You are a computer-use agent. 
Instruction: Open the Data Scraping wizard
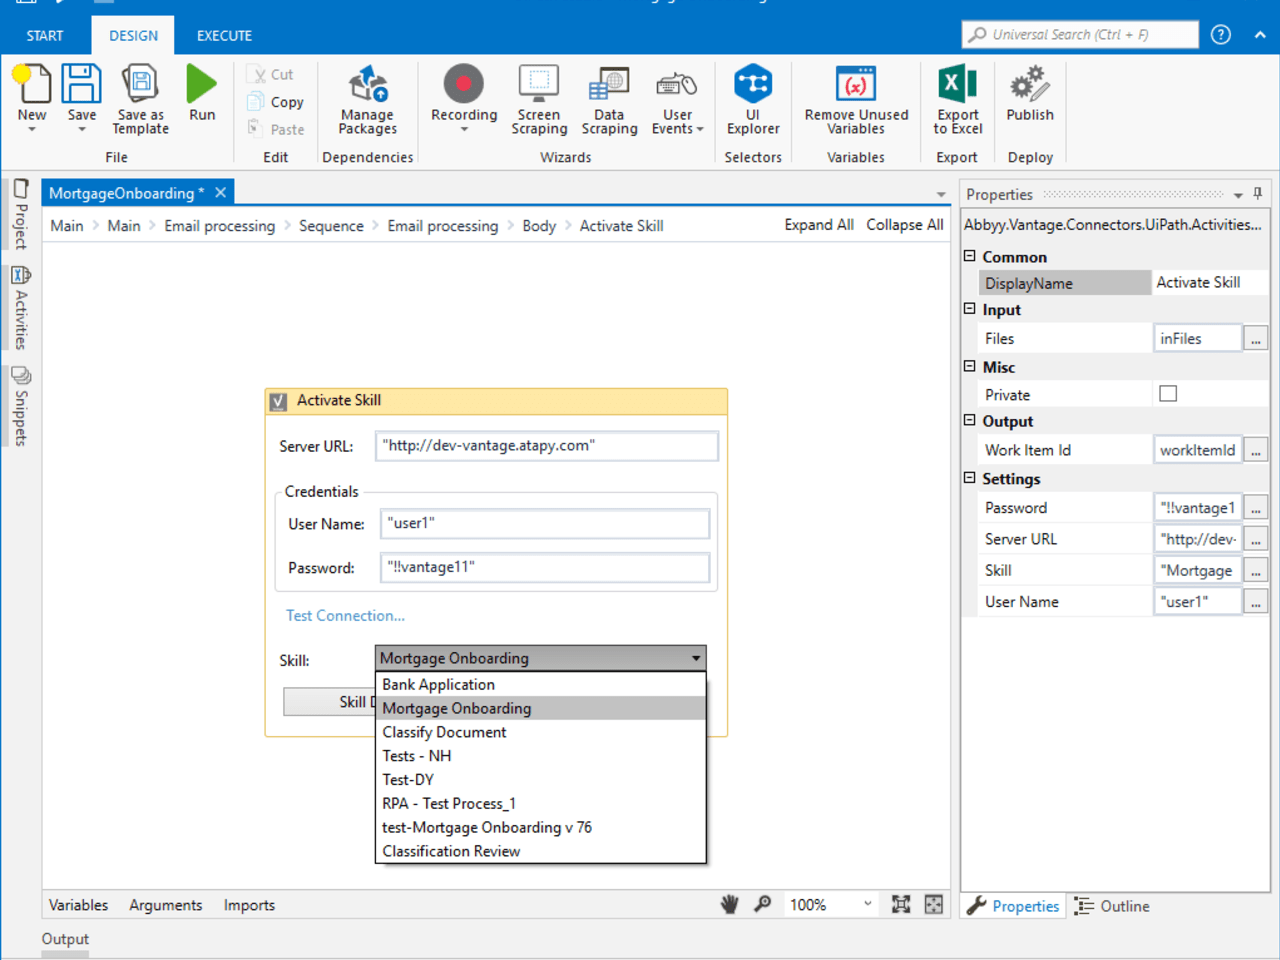[x=609, y=98]
